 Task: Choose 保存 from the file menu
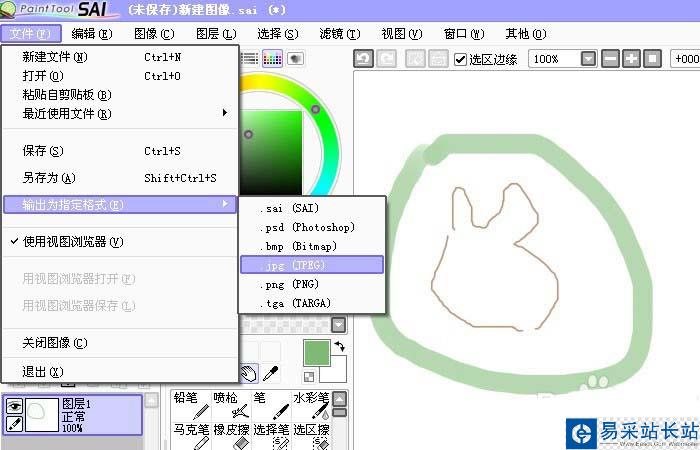coord(120,151)
